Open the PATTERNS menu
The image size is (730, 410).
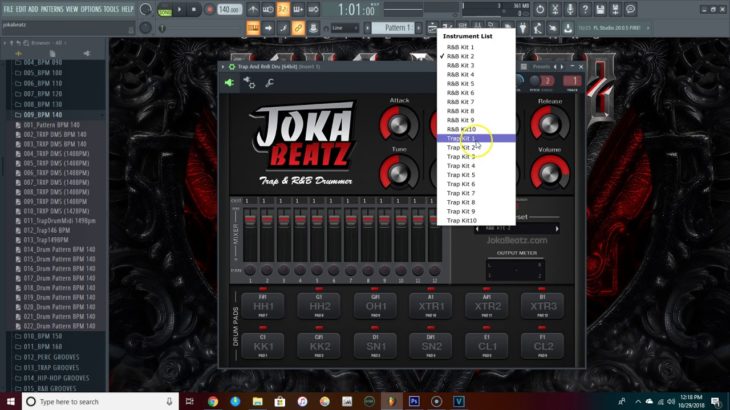[52, 9]
